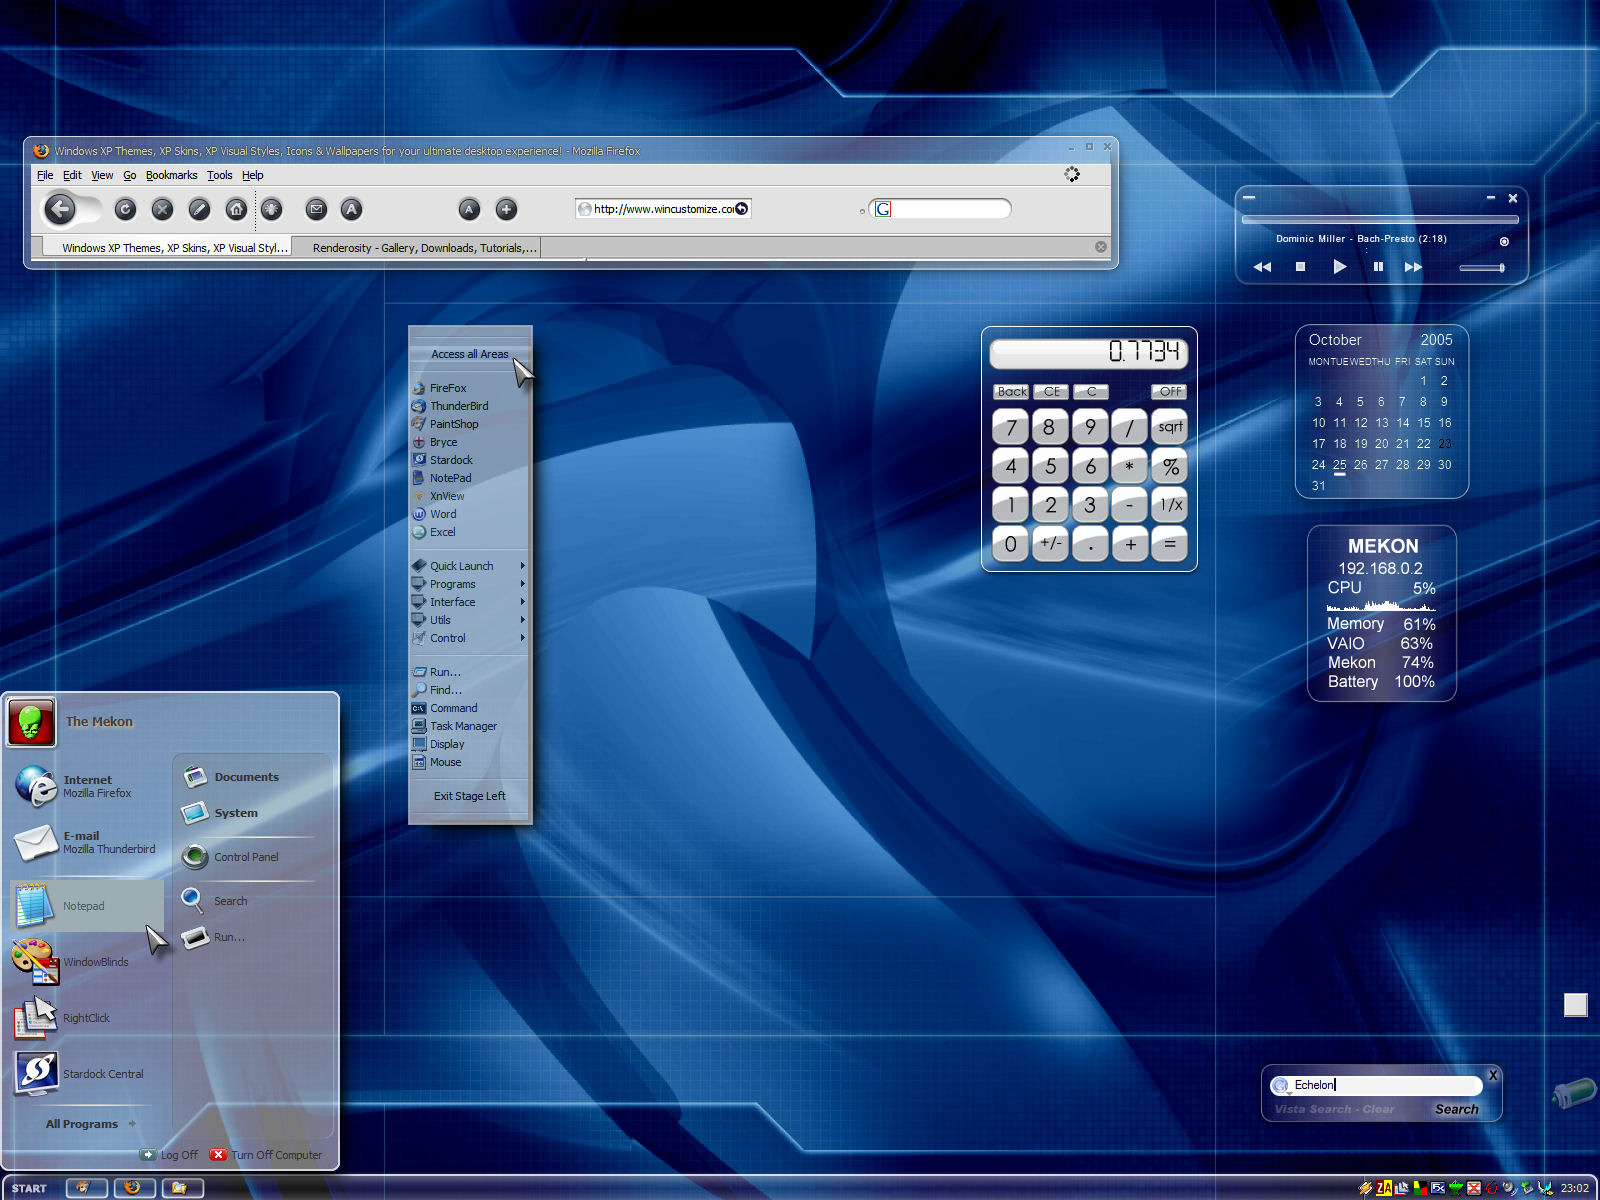Screen dimensions: 1600x1200
Task: Expand All Programs in start menu
Action: (90, 1124)
